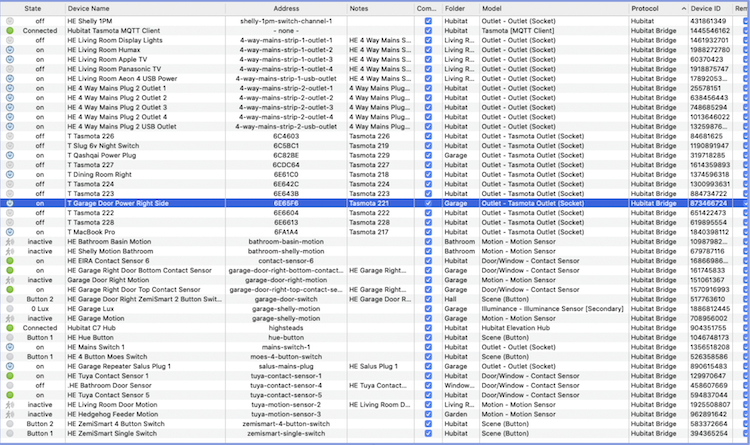Click state icon for HE ZemiSmart Single Switch

point(10,434)
